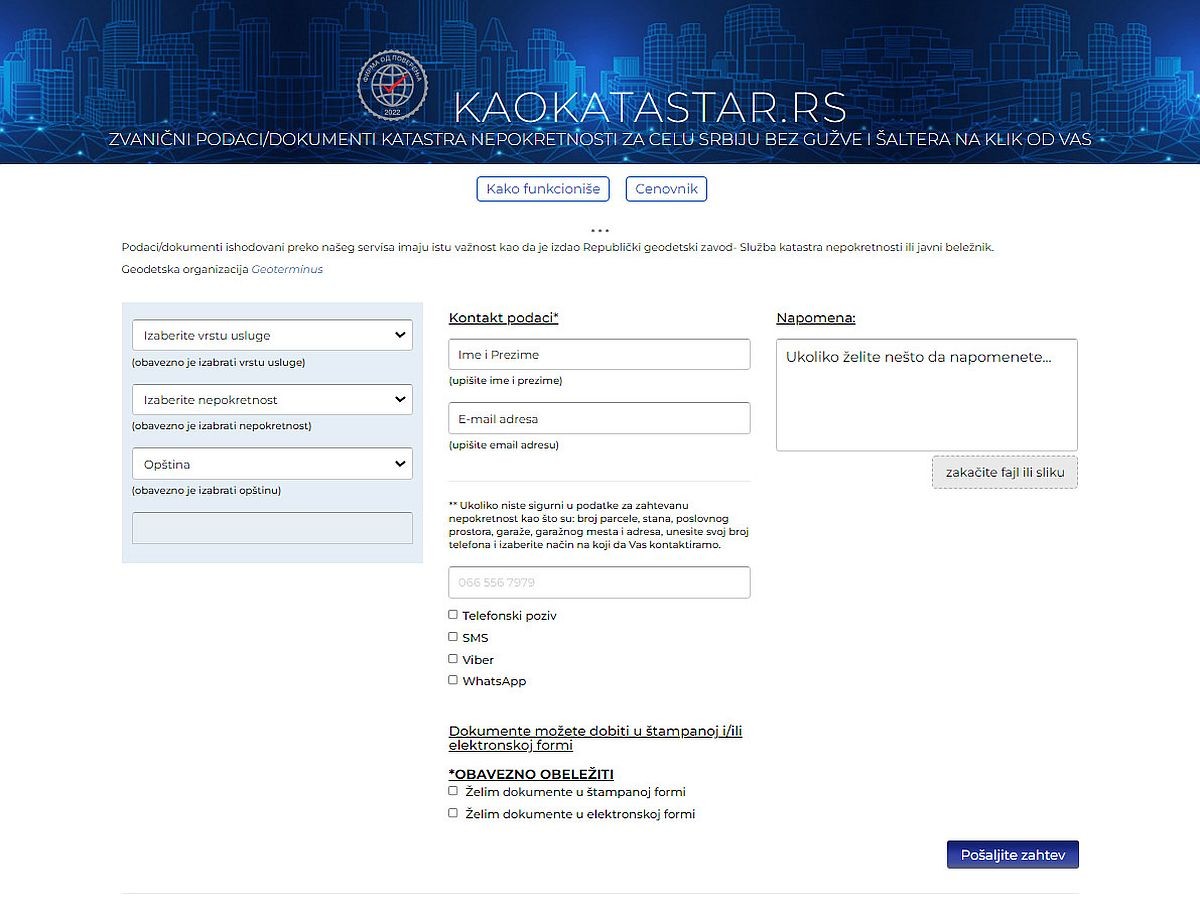
Task: Enable the SMS contact option
Action: pyautogui.click(x=453, y=637)
